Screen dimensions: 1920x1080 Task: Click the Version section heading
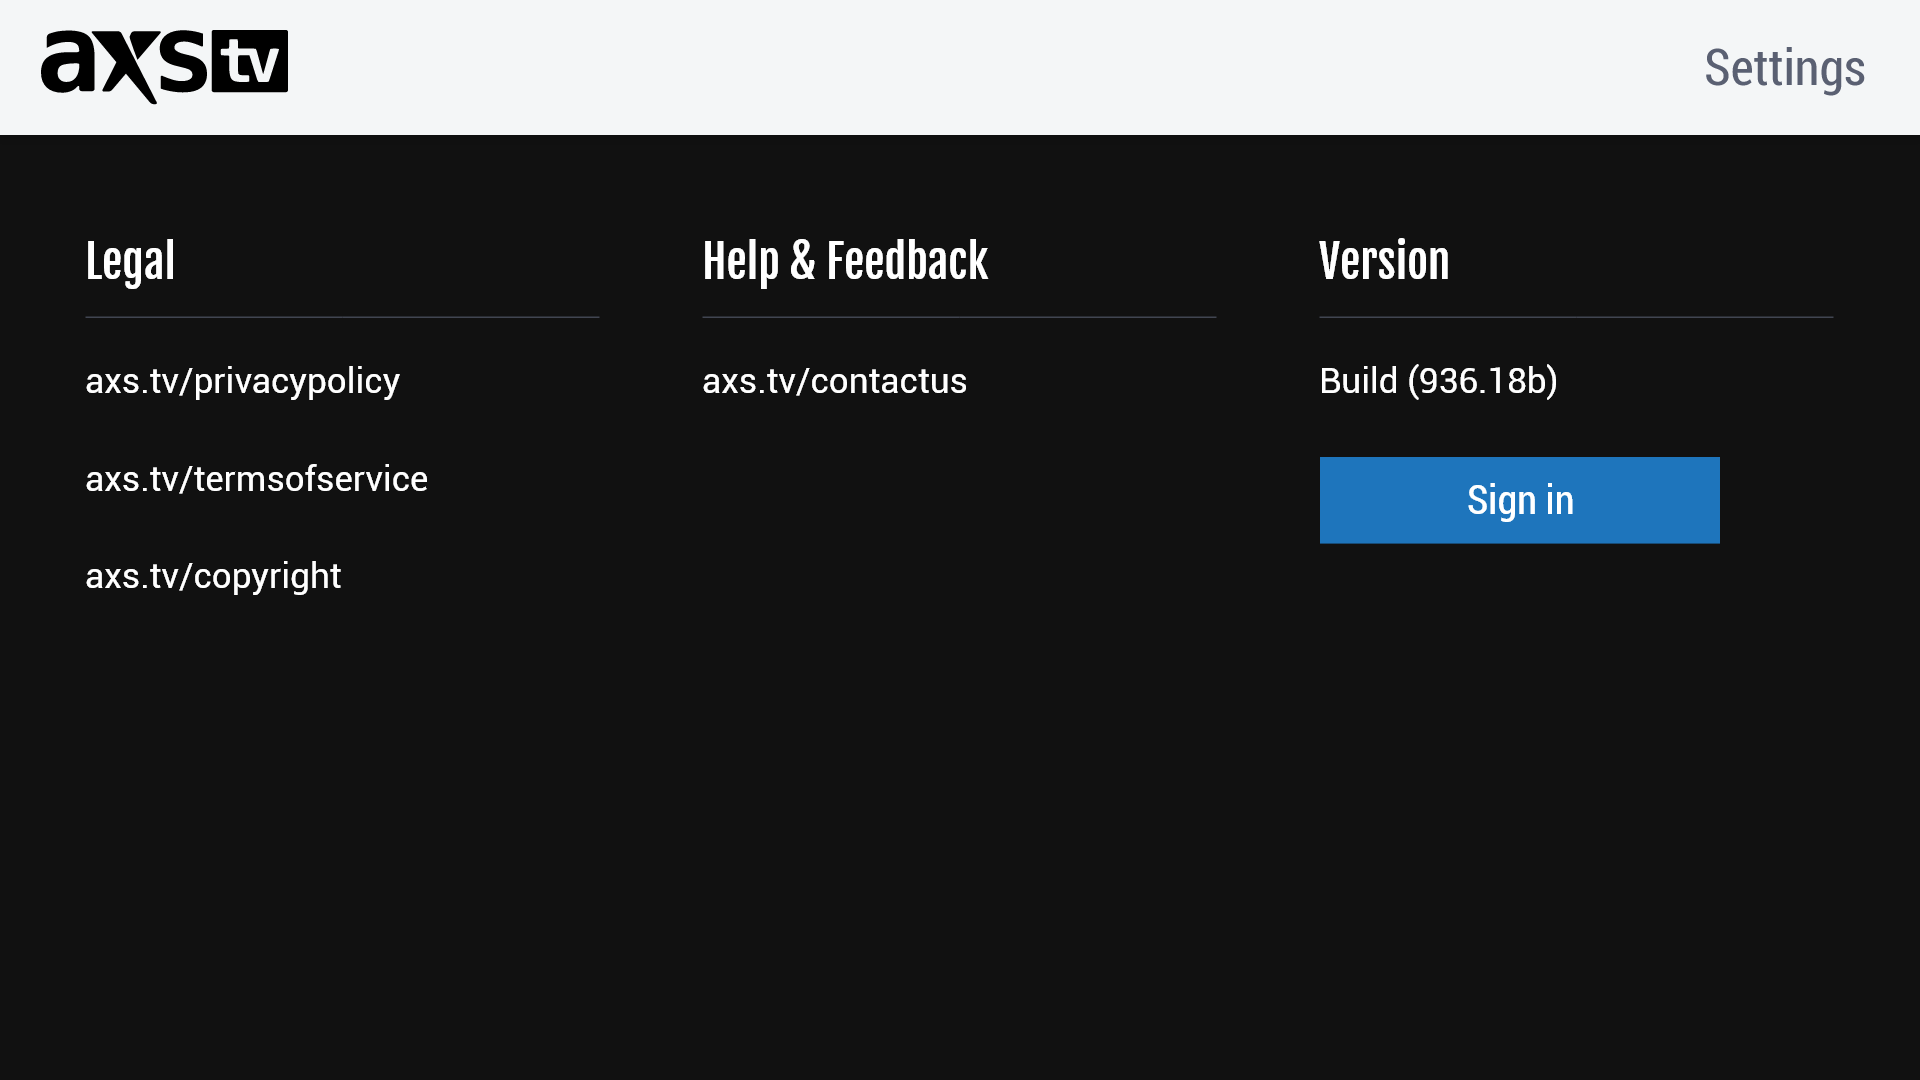tap(1385, 260)
